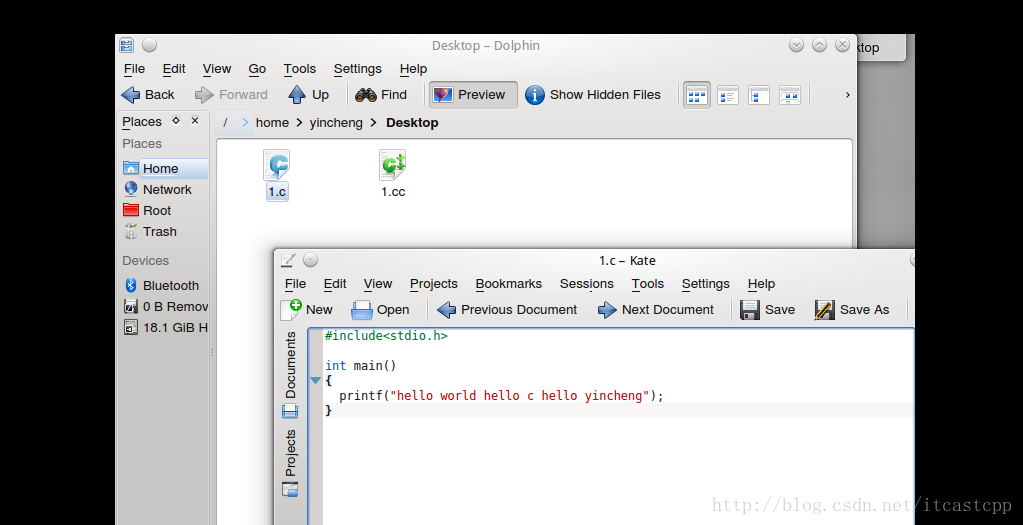Viewport: 1023px width, 525px height.
Task: Select Network in Places panel
Action: coord(164,189)
